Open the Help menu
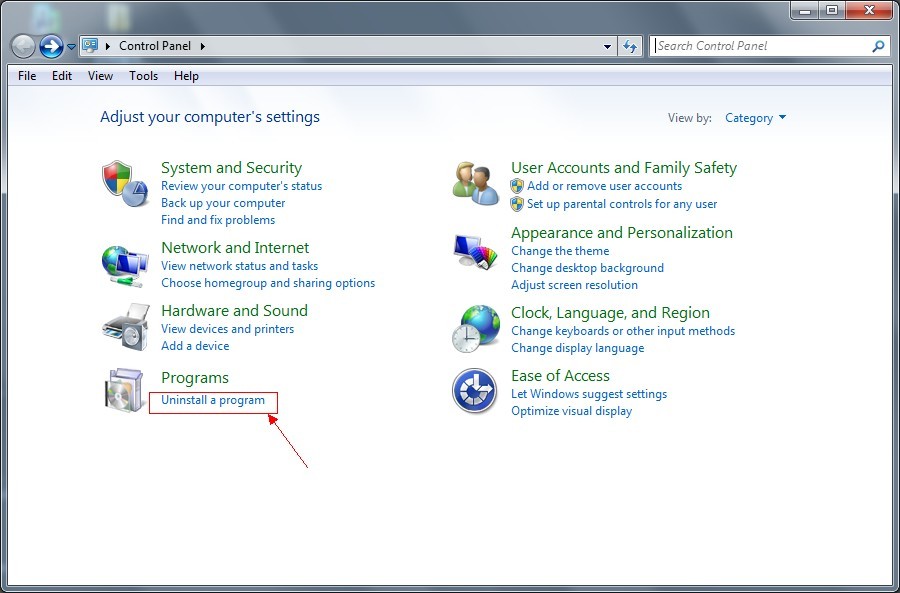Image resolution: width=900 pixels, height=593 pixels. [x=187, y=76]
